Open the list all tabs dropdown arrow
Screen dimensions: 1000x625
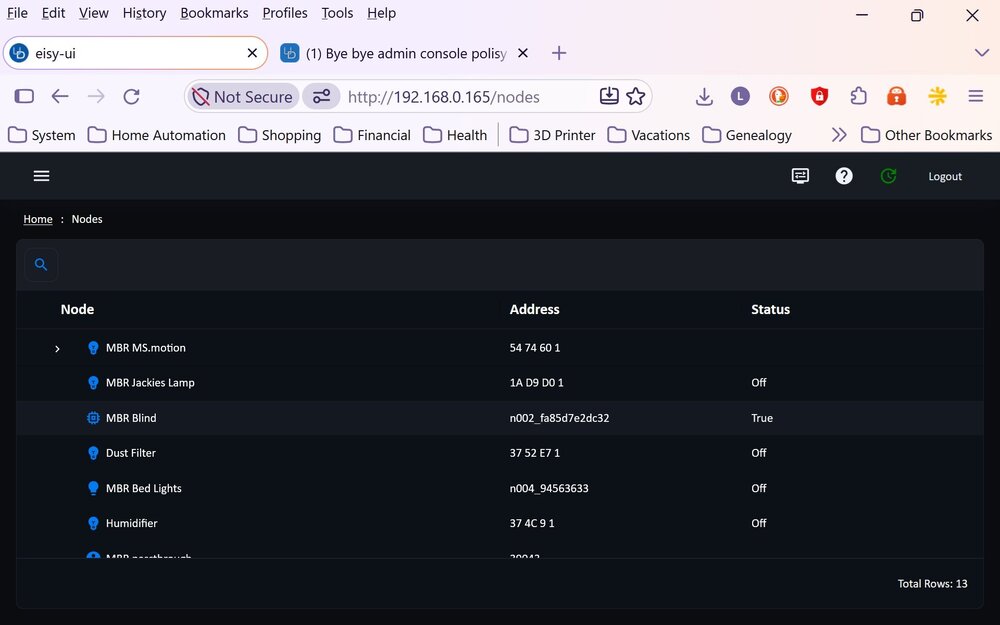982,53
